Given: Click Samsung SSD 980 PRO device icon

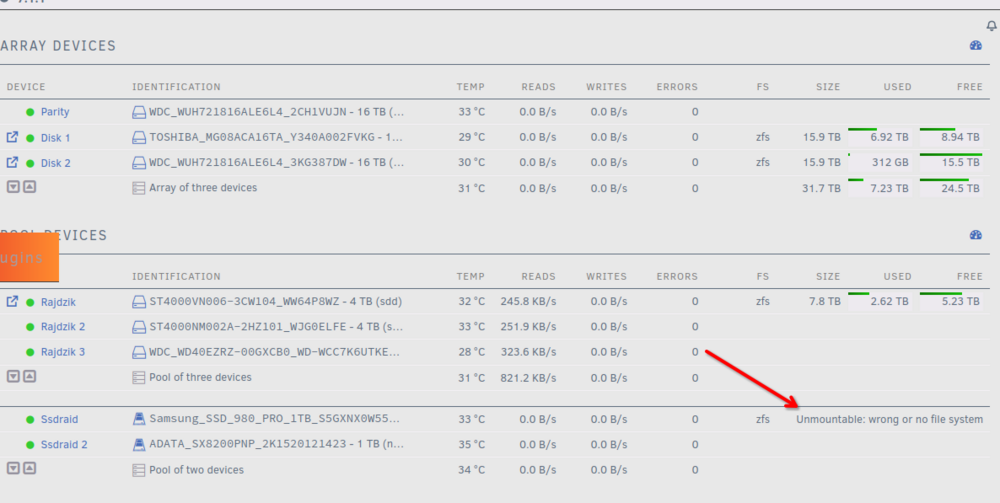Looking at the screenshot, I should pyautogui.click(x=139, y=419).
